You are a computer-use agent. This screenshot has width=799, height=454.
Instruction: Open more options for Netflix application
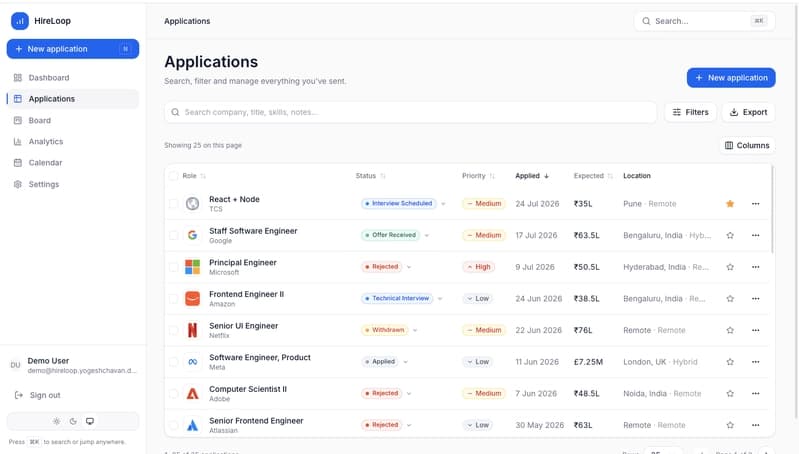coord(756,330)
